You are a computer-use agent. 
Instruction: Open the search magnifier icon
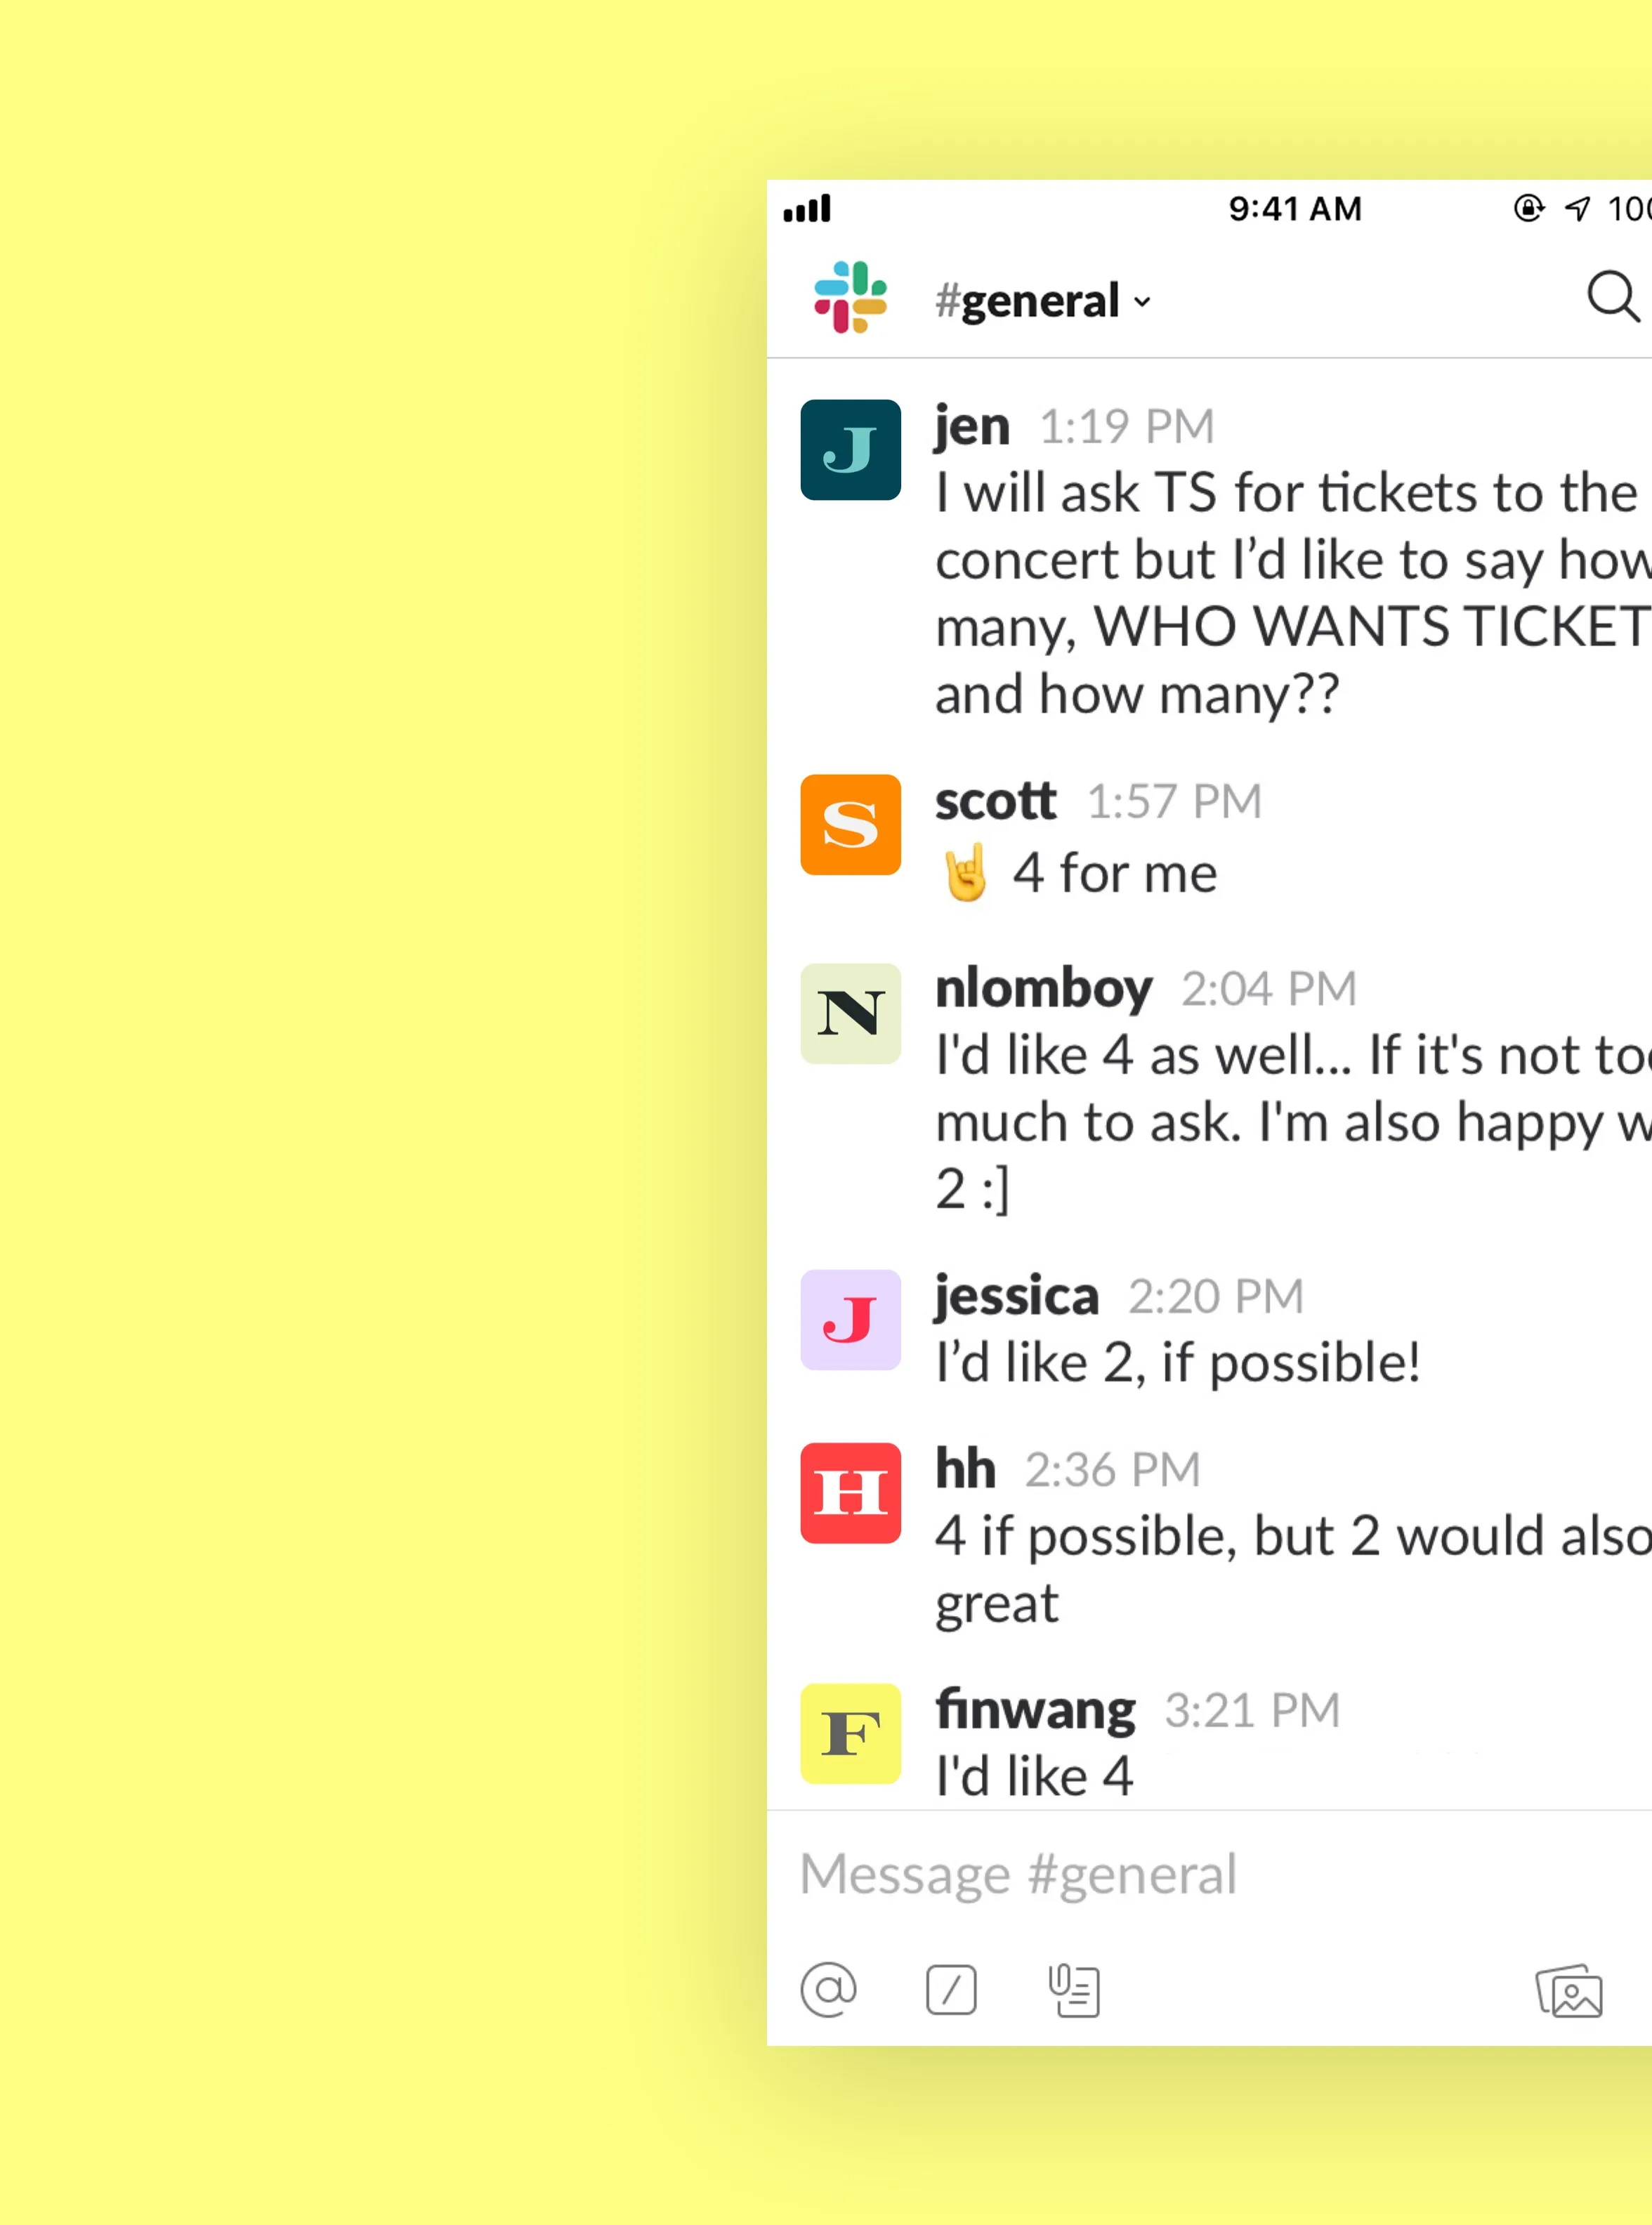click(1612, 297)
